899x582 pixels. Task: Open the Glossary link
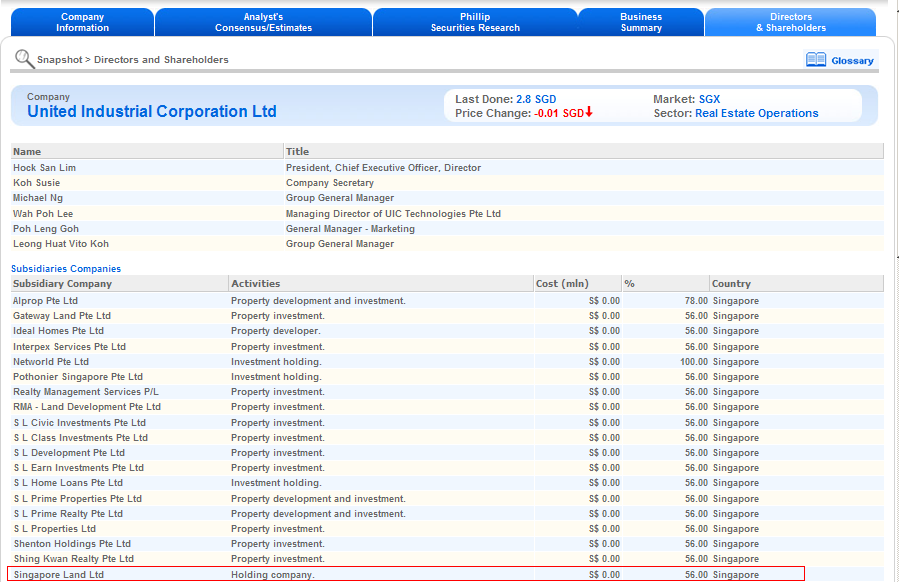(x=852, y=61)
